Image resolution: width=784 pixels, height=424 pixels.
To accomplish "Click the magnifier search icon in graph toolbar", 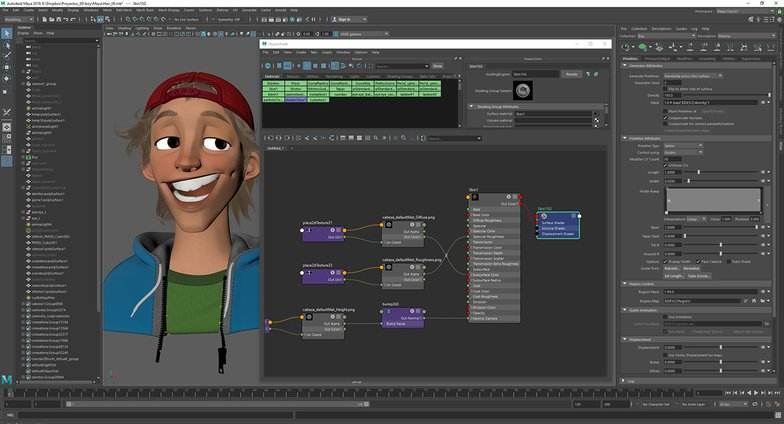I will tap(404, 138).
